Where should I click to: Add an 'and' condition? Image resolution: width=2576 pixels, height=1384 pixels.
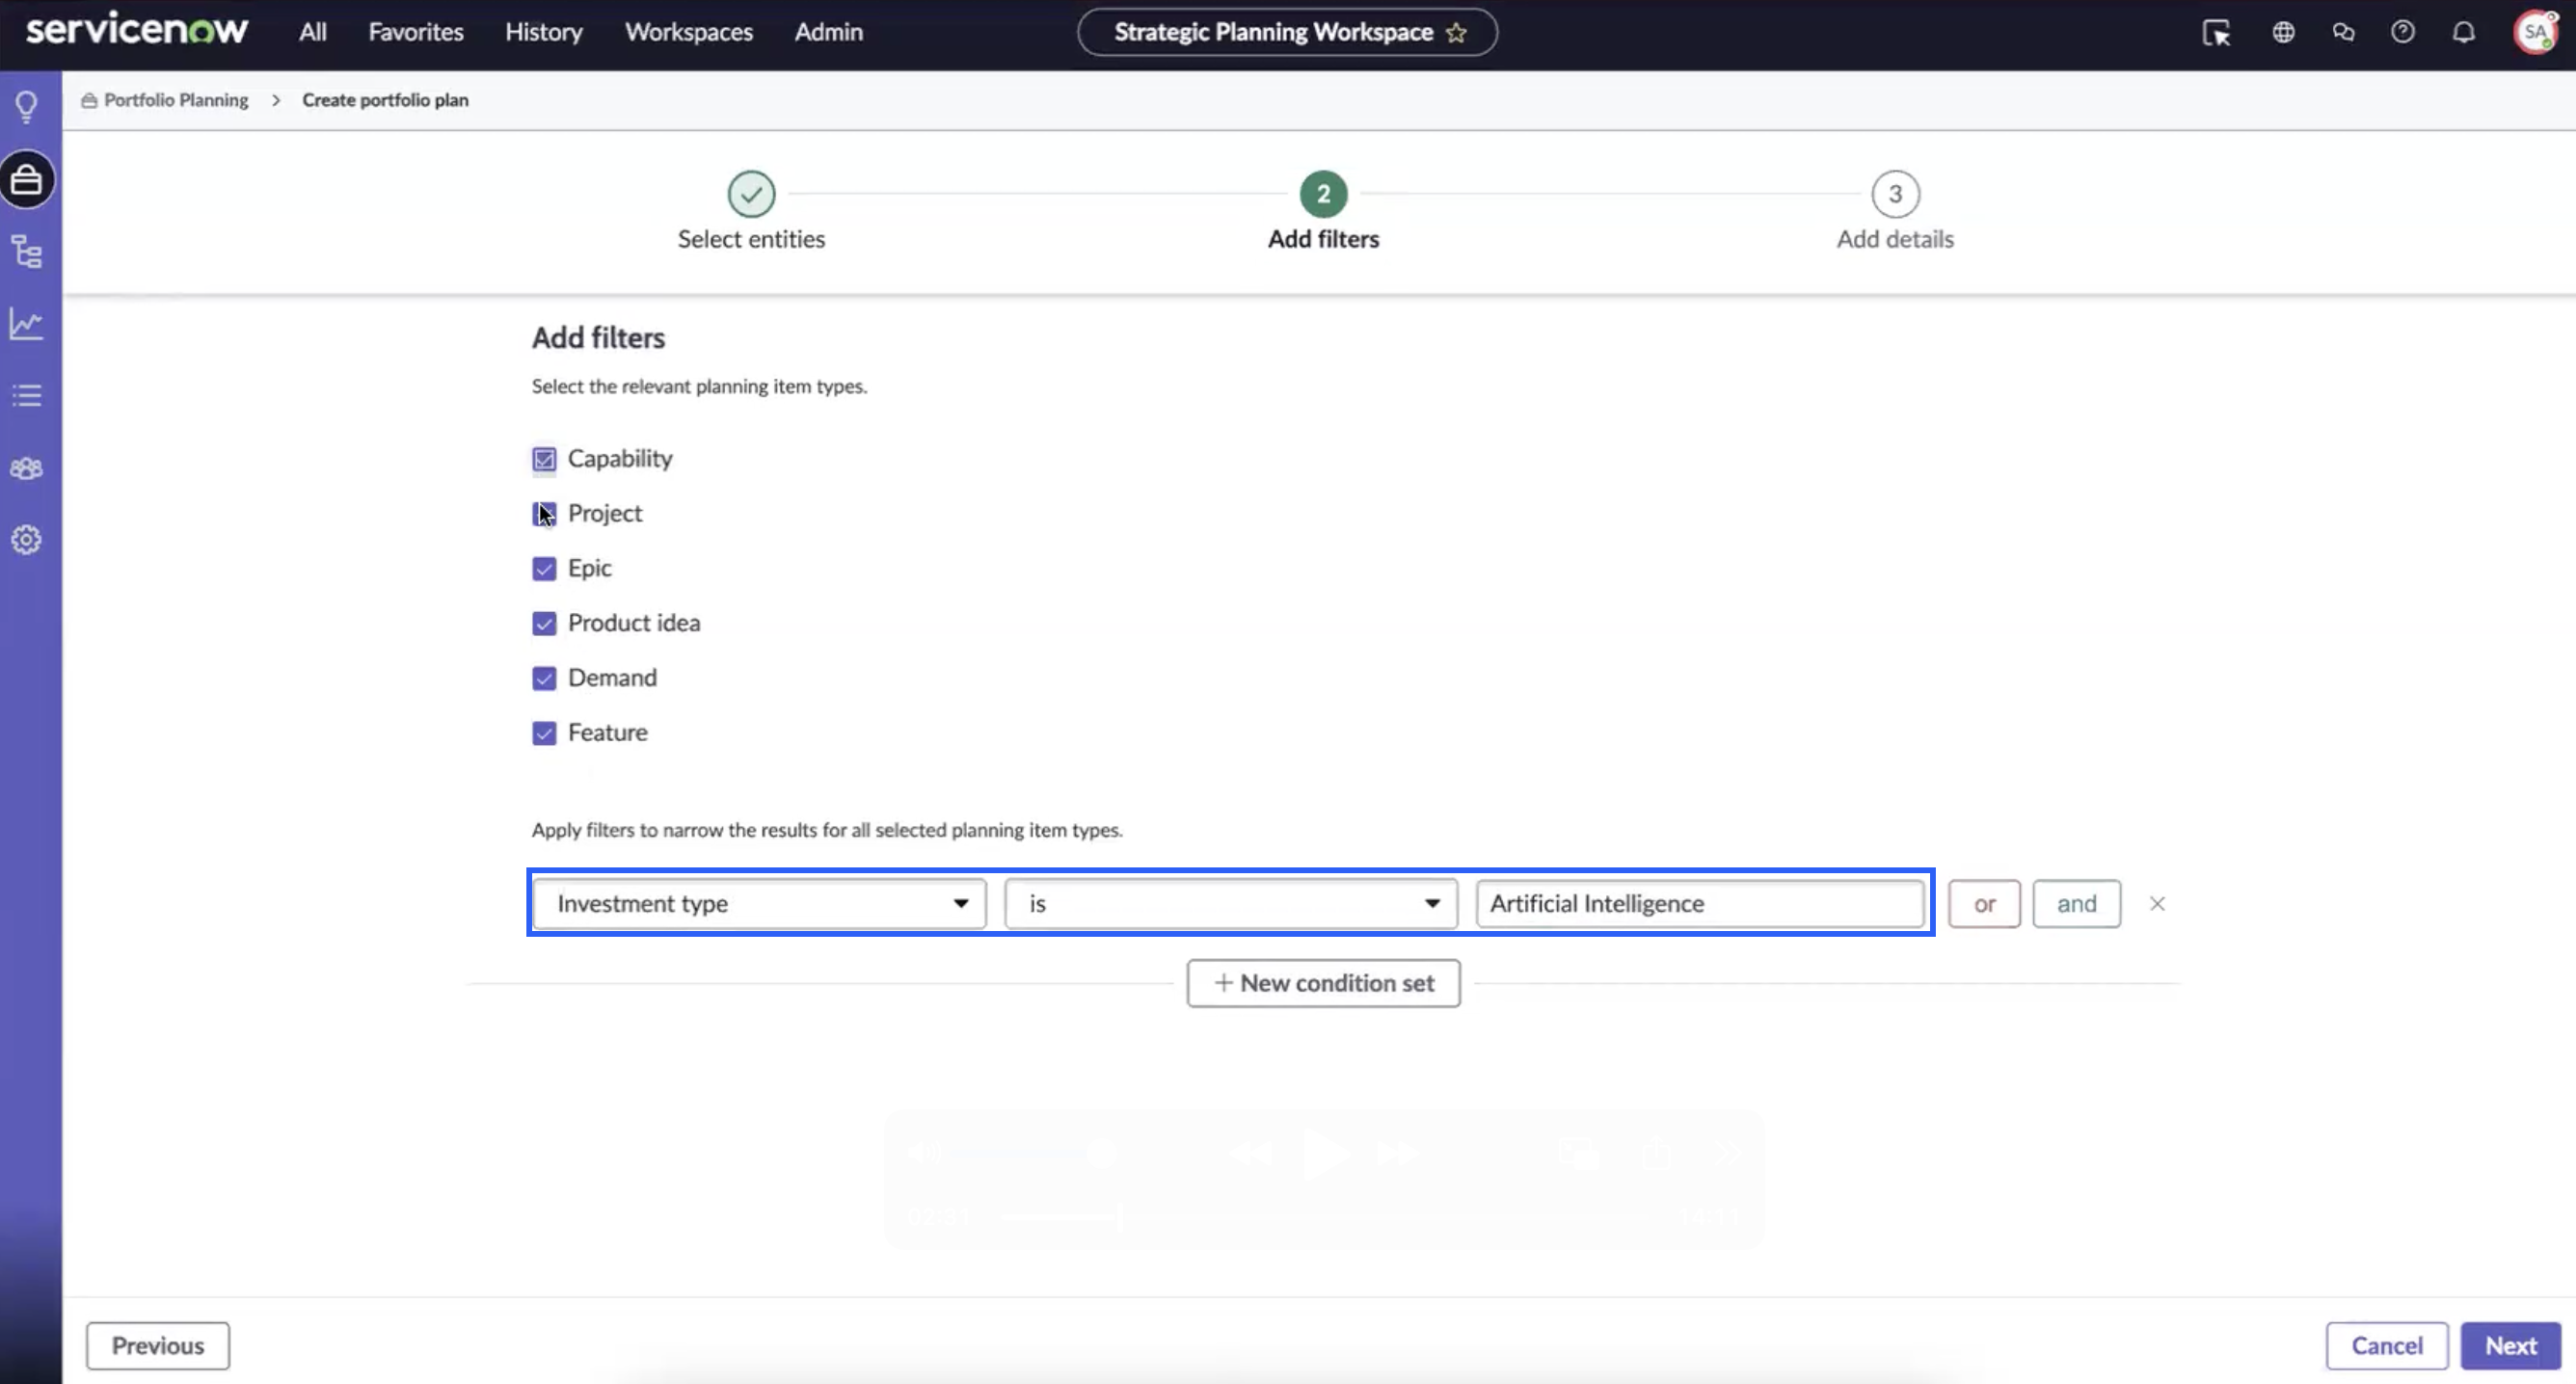coord(2076,904)
